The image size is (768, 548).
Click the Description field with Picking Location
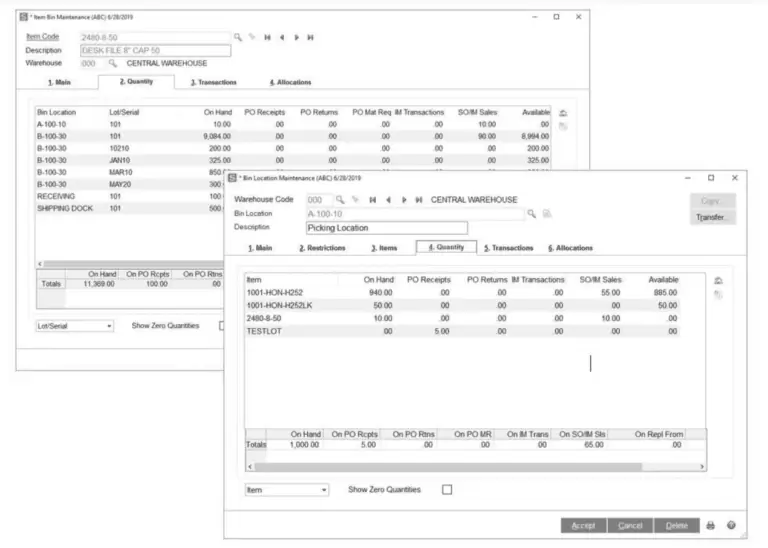click(x=386, y=228)
